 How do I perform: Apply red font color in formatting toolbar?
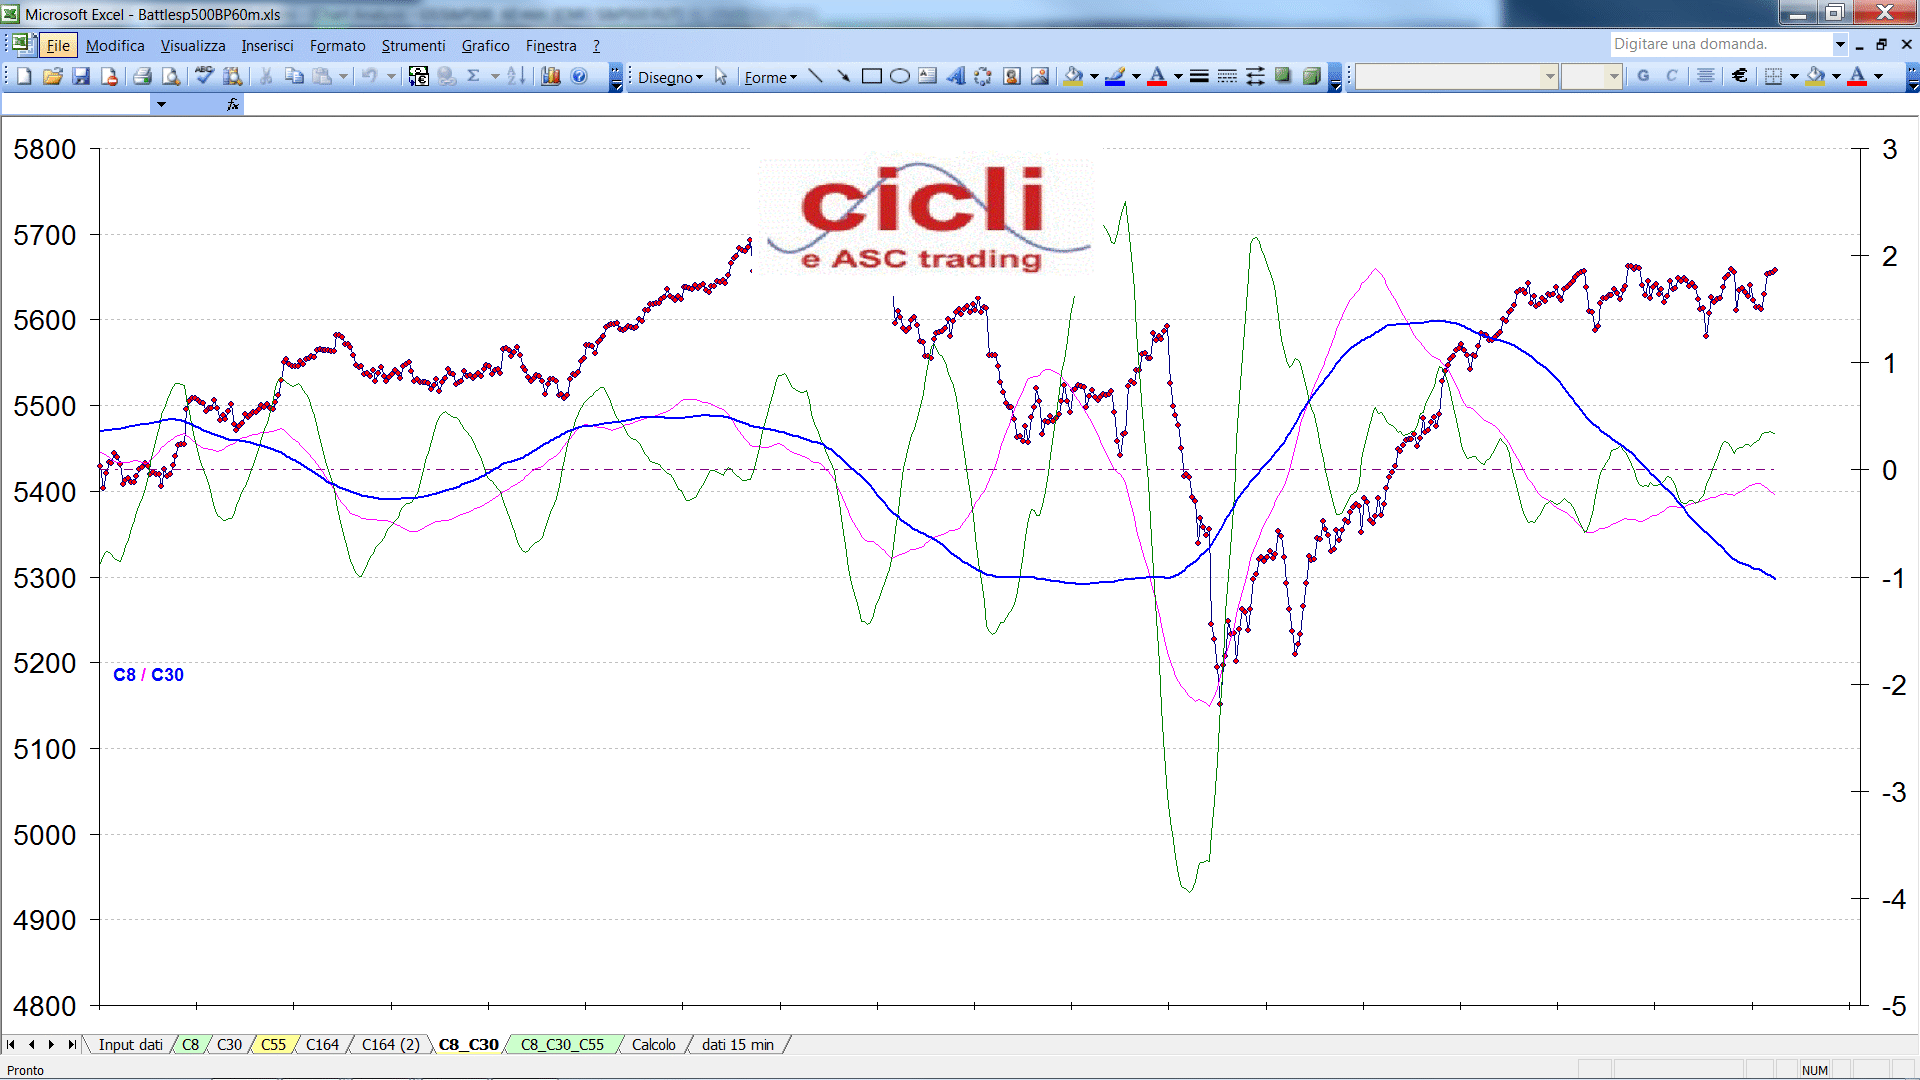[1857, 76]
